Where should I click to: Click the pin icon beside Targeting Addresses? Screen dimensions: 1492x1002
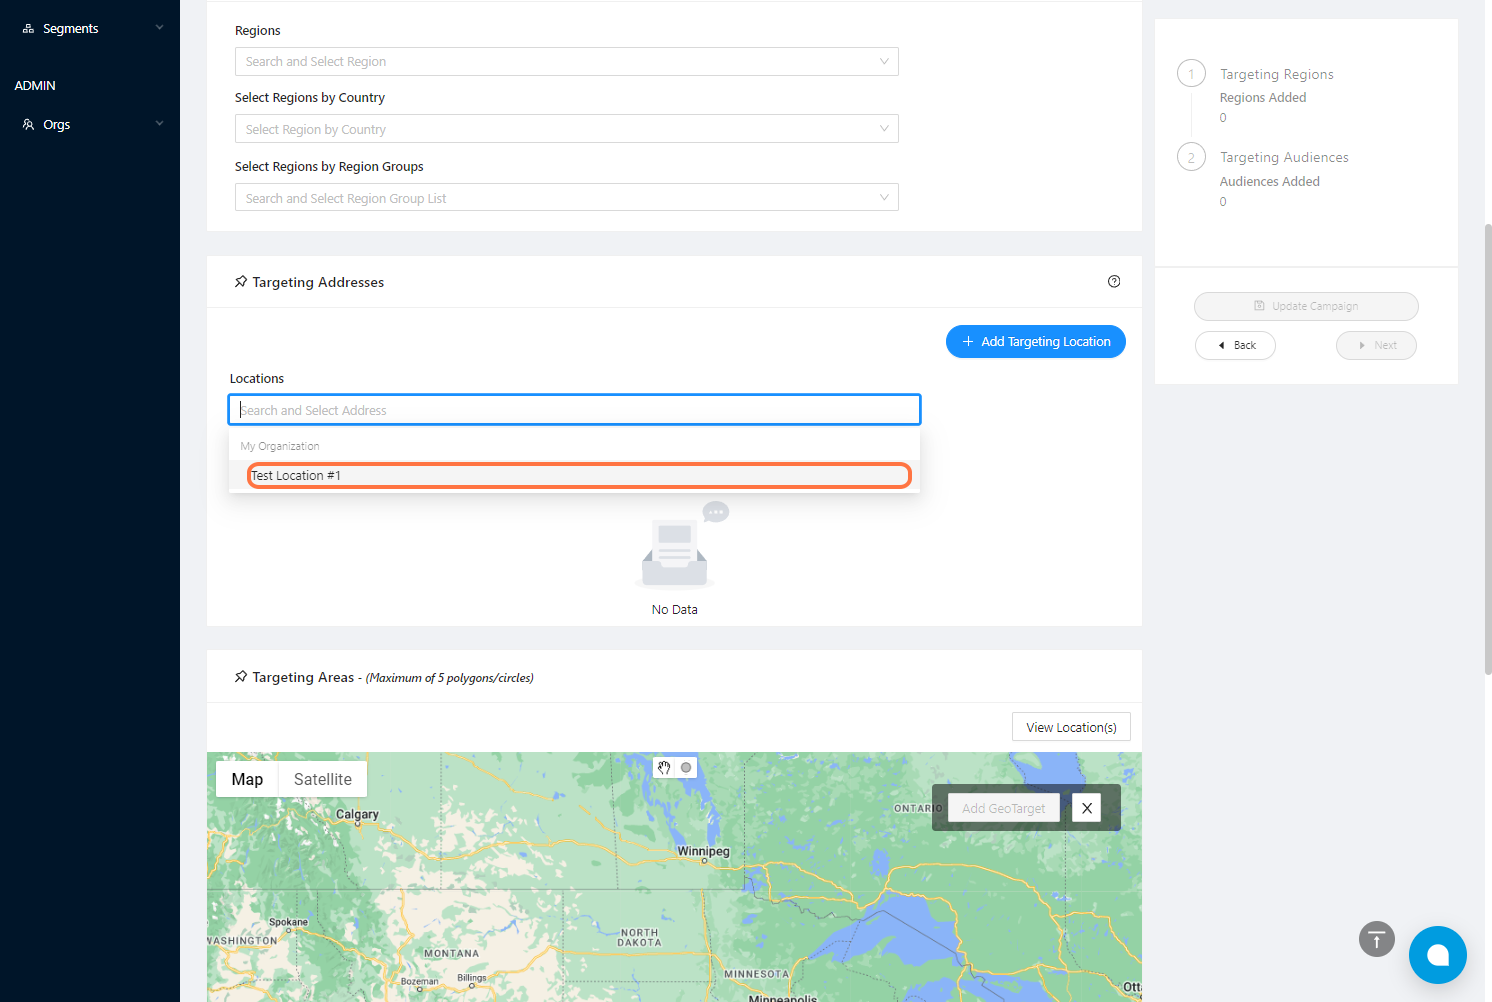pyautogui.click(x=241, y=282)
